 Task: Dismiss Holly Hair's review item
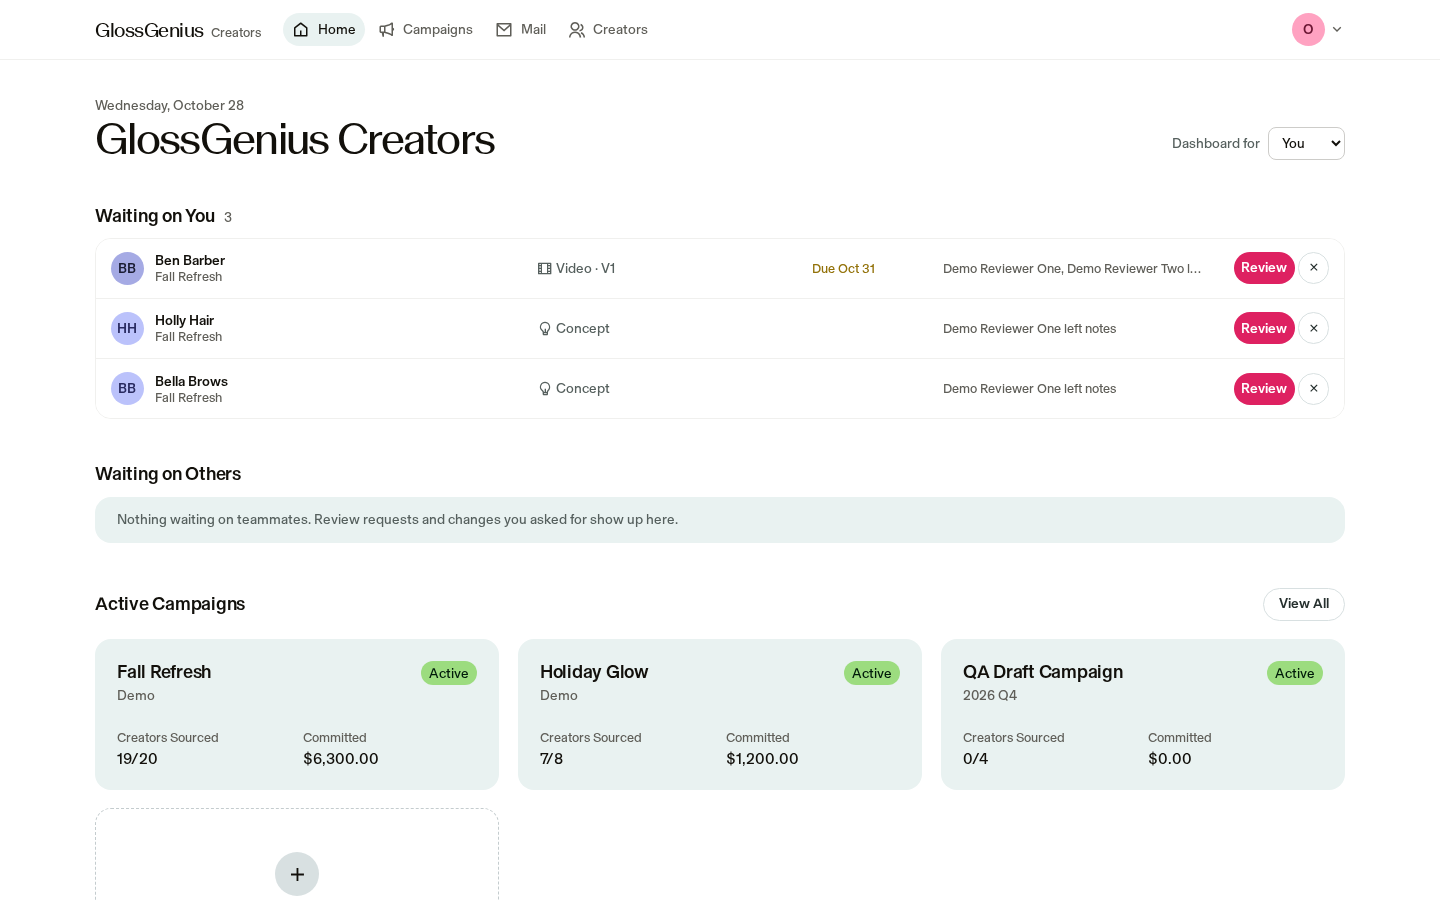pos(1314,328)
